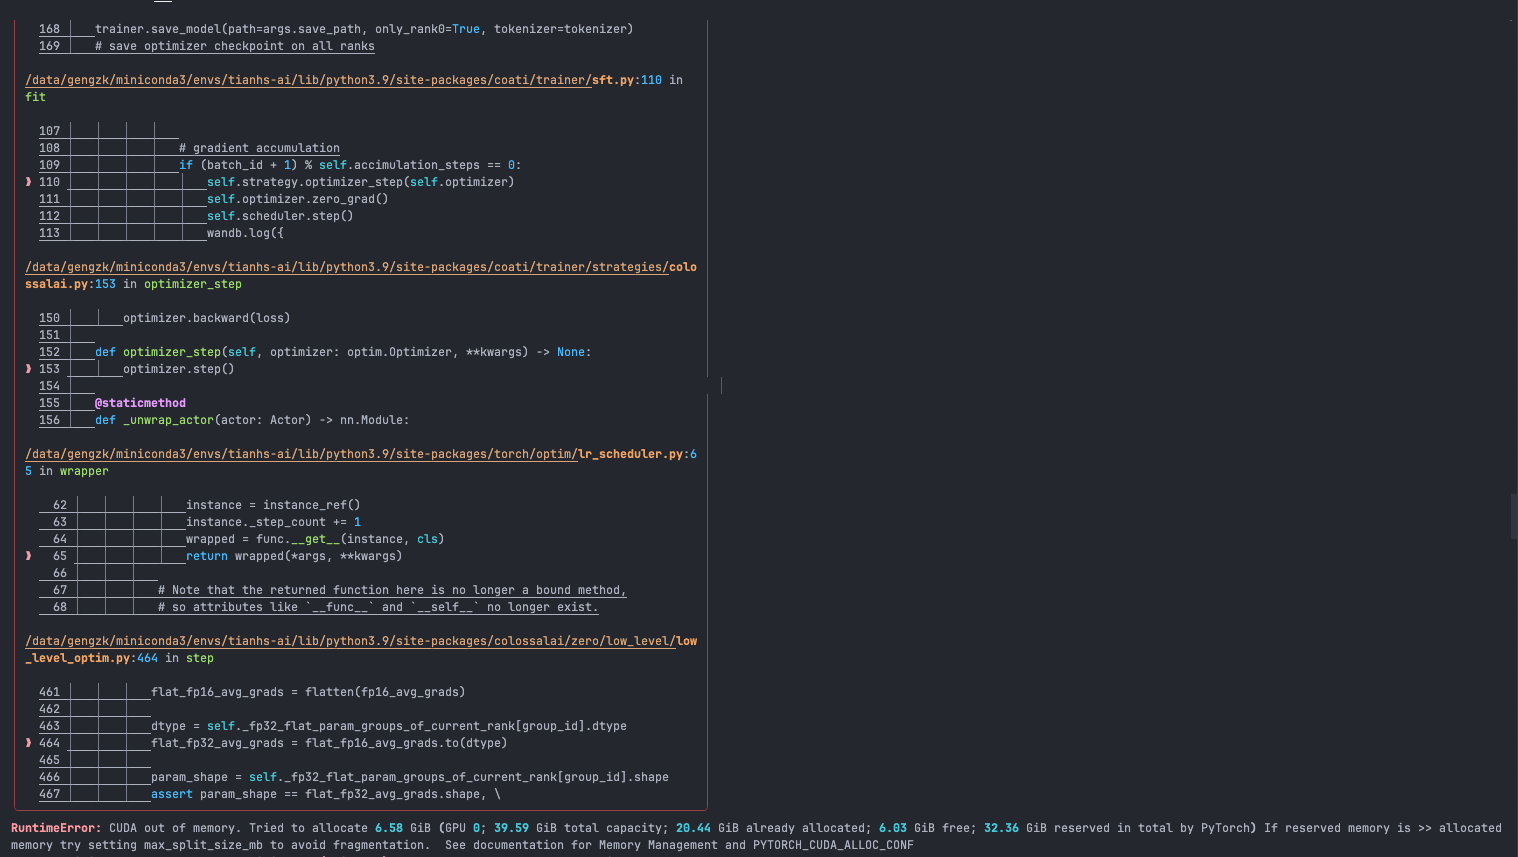Open the strategies/colossalai.py:153 traceback path link
The width and height of the screenshot is (1518, 857).
coord(361,267)
